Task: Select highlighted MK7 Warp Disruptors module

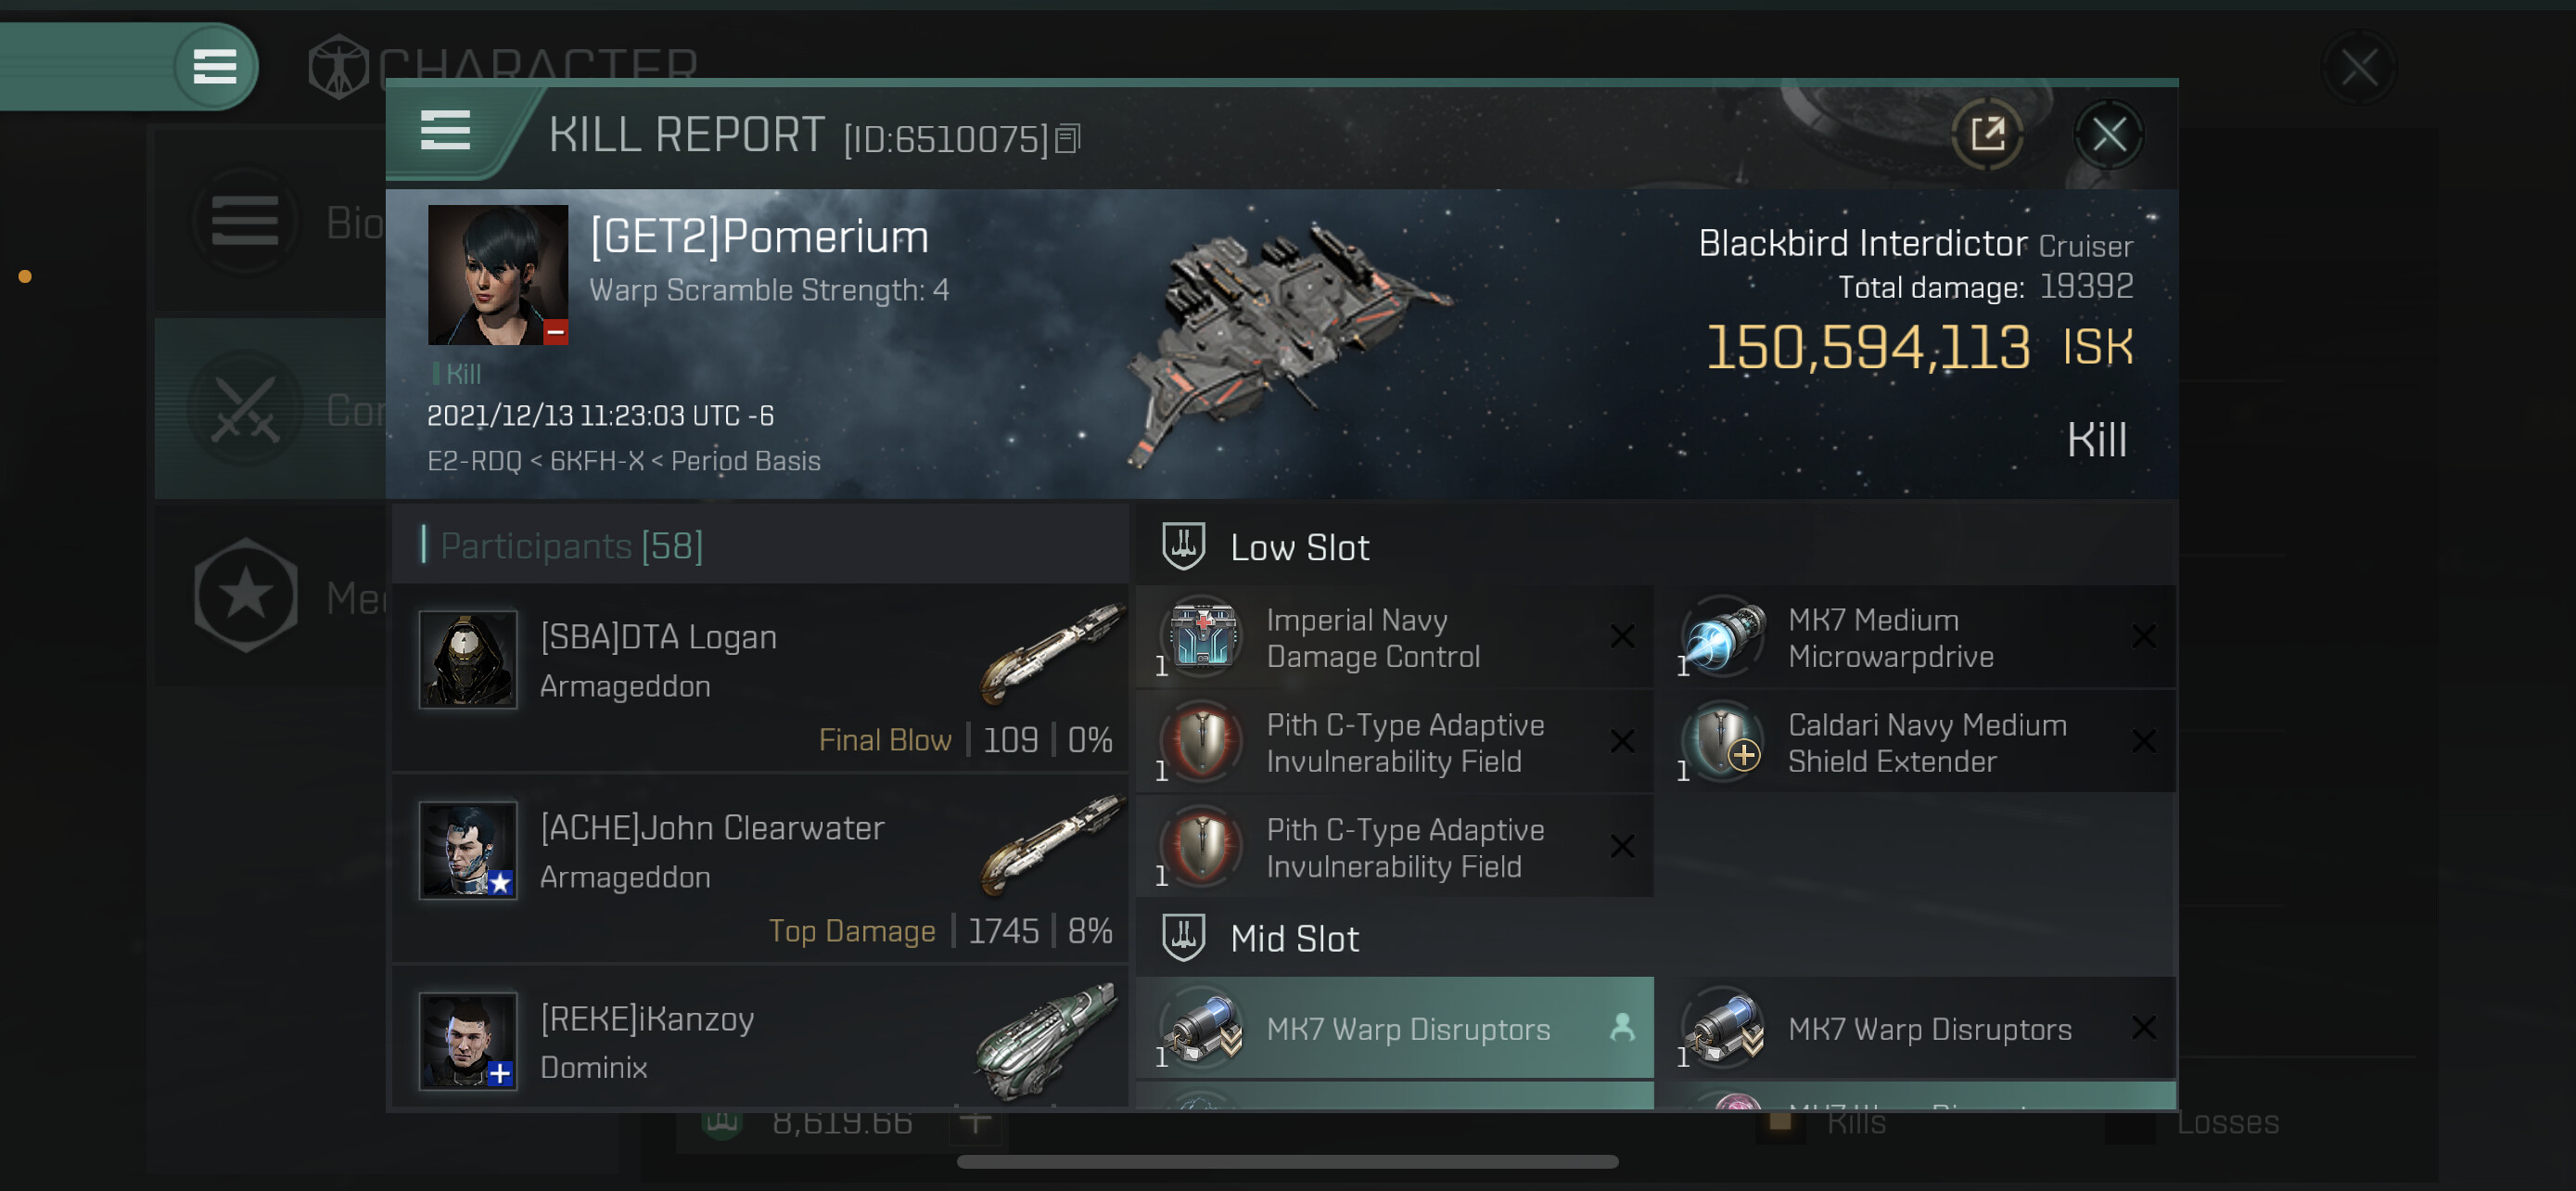Action: coord(1394,1028)
